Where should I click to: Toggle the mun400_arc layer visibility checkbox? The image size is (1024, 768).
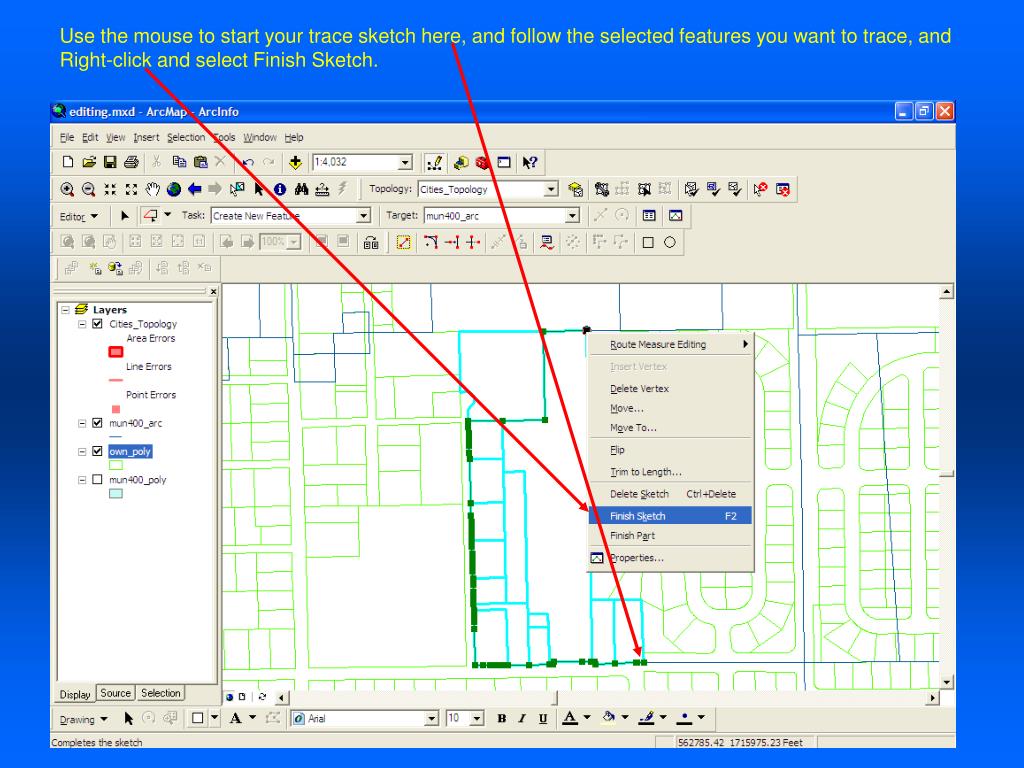(97, 423)
